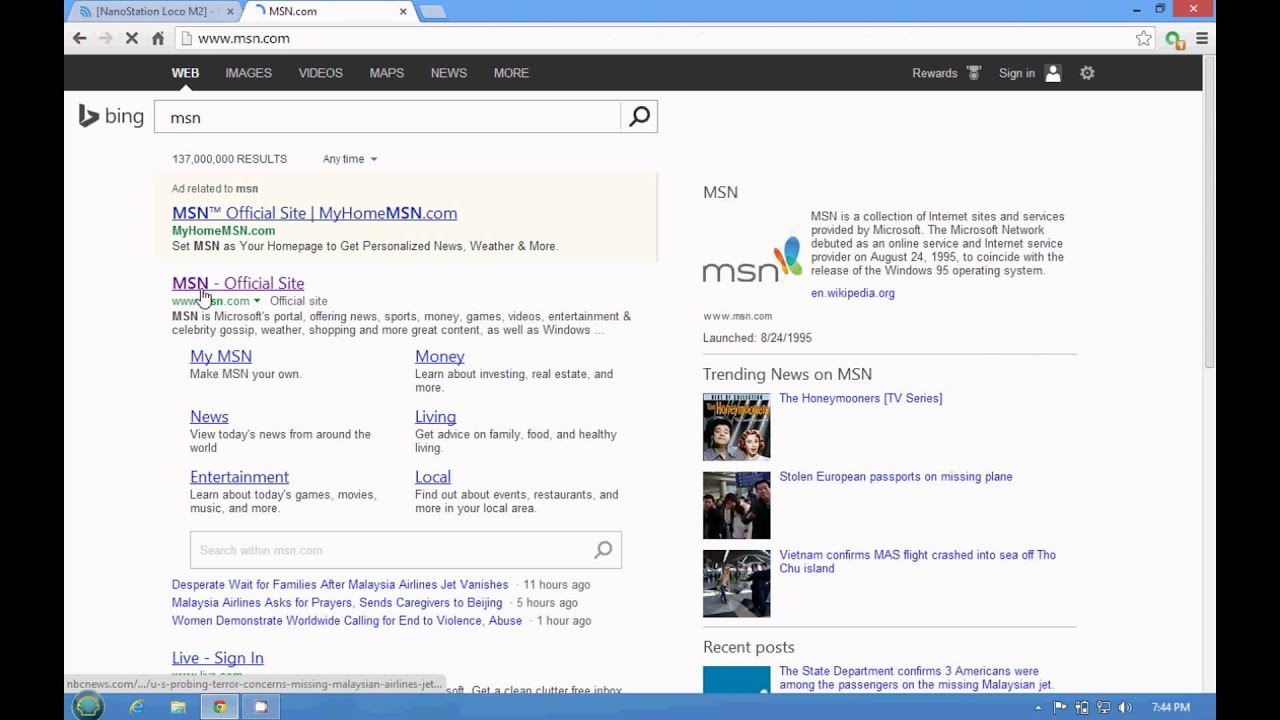Screen dimensions: 1280x720
Task: Open the MAPS section
Action: tap(386, 73)
